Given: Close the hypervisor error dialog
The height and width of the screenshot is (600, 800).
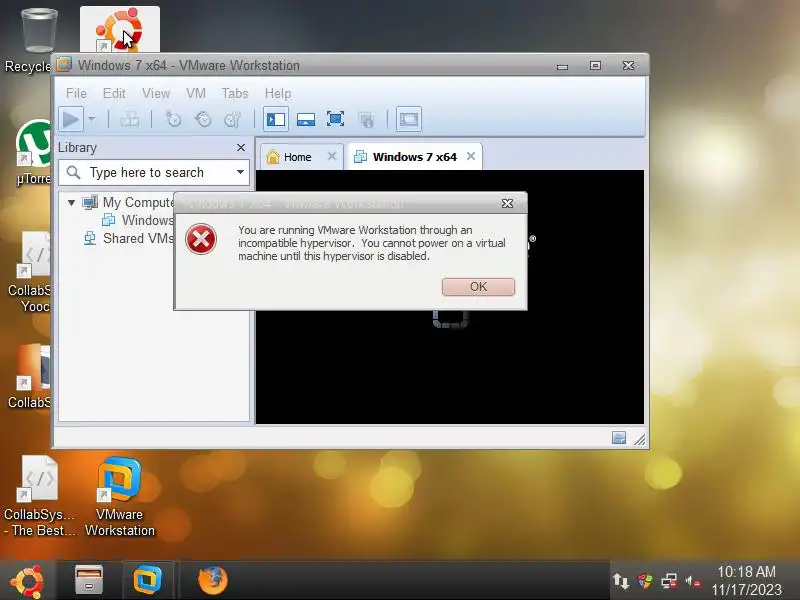Looking at the screenshot, I should [x=507, y=204].
